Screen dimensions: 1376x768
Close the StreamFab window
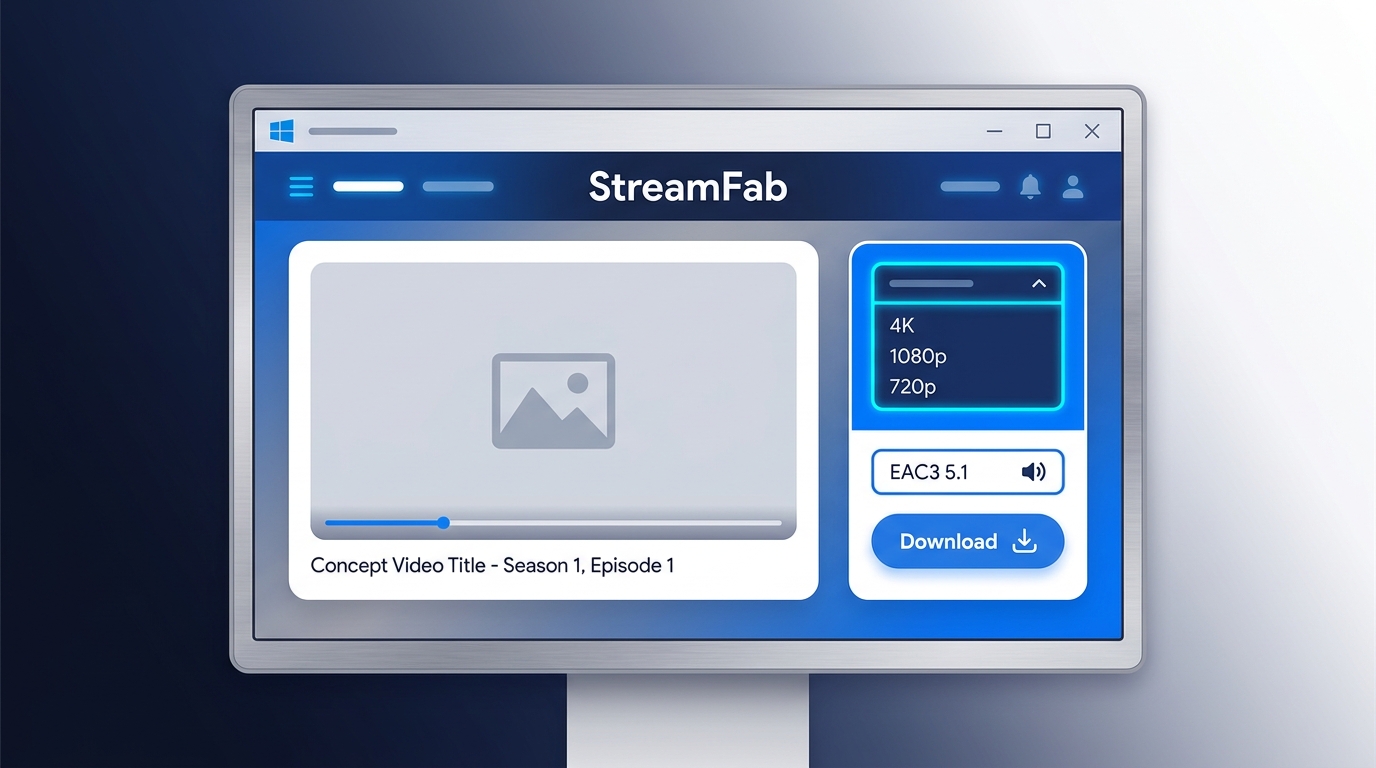(1092, 131)
